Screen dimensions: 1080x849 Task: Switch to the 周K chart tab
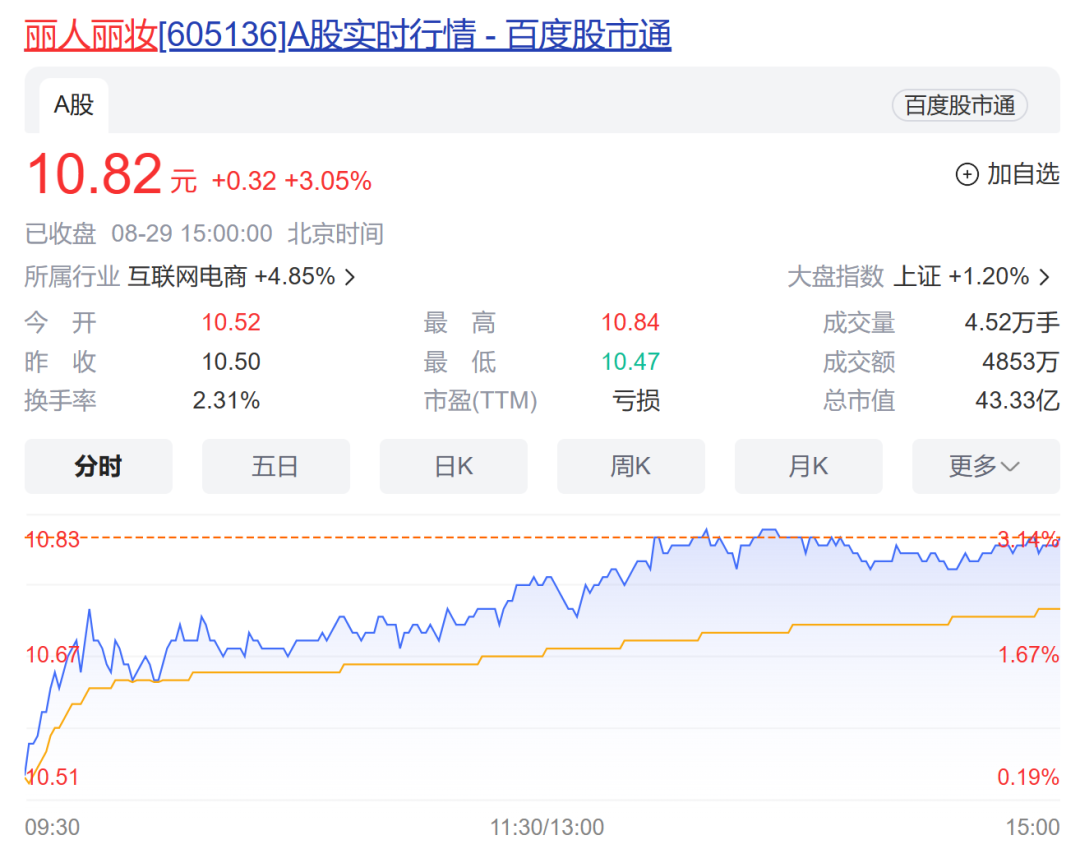(x=631, y=466)
